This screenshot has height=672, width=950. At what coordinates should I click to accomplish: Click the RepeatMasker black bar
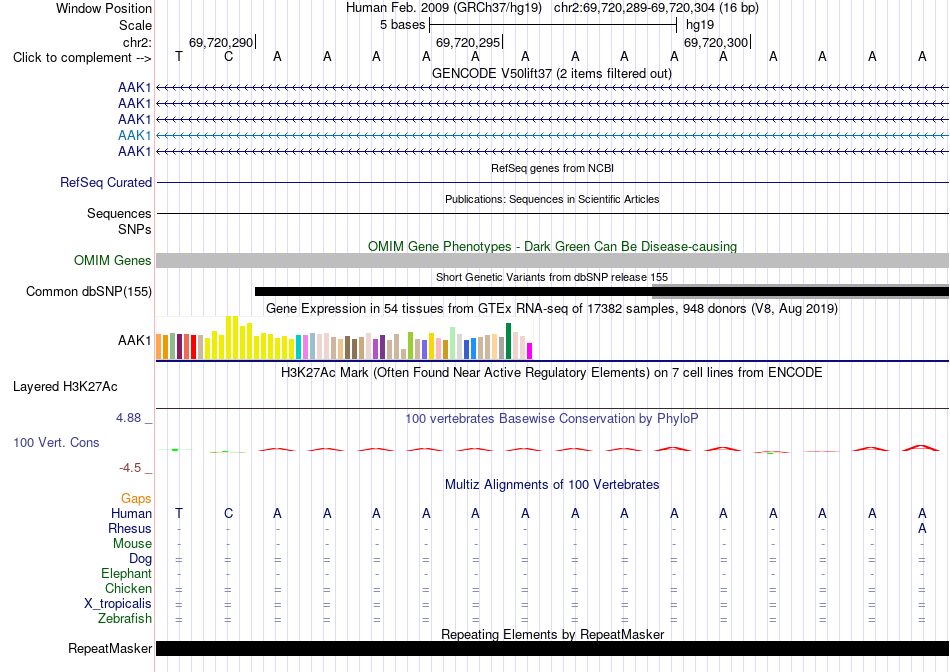point(552,648)
